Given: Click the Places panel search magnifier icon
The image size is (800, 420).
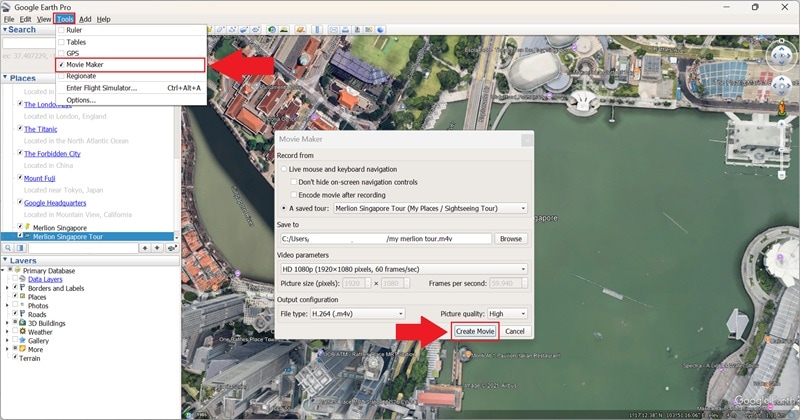Looking at the screenshot, I should 8,248.
